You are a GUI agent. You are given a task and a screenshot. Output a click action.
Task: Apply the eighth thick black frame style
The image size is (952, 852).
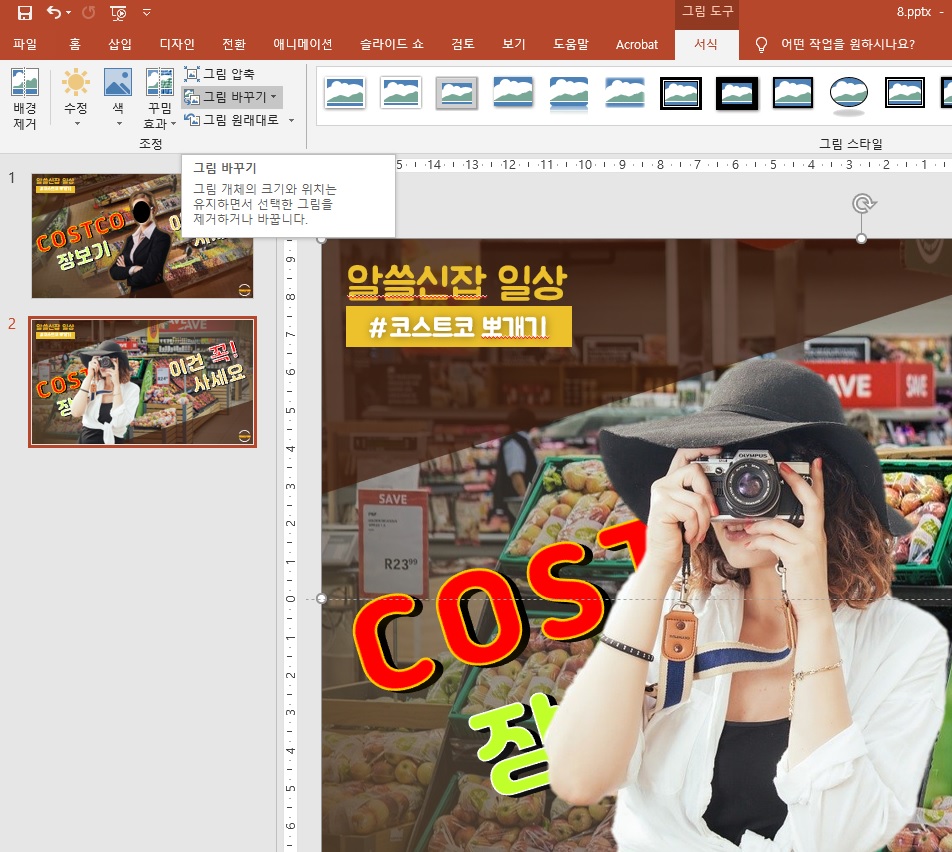[x=737, y=93]
